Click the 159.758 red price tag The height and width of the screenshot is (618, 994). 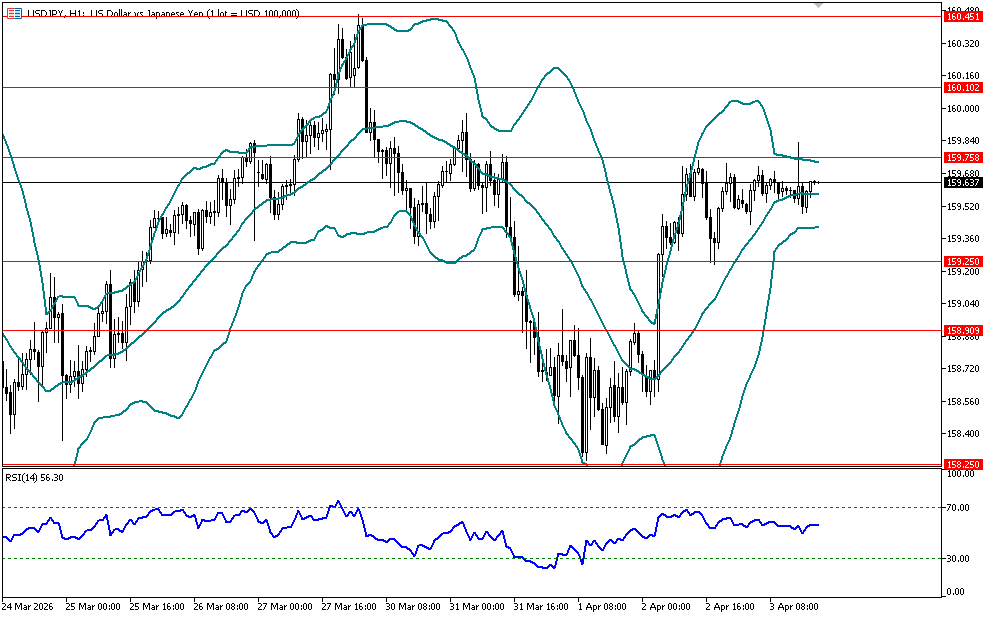(961, 158)
